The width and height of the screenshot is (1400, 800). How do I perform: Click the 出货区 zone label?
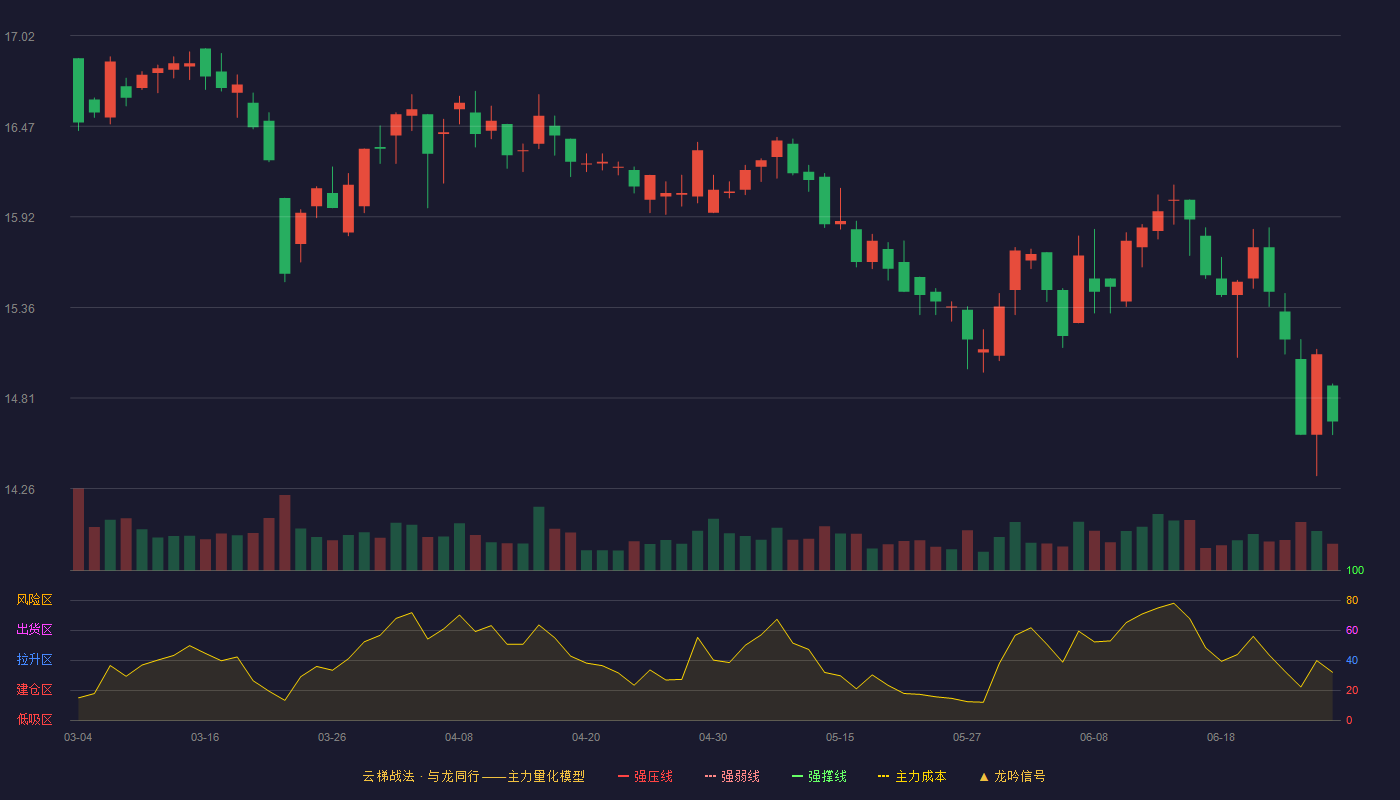pyautogui.click(x=34, y=630)
